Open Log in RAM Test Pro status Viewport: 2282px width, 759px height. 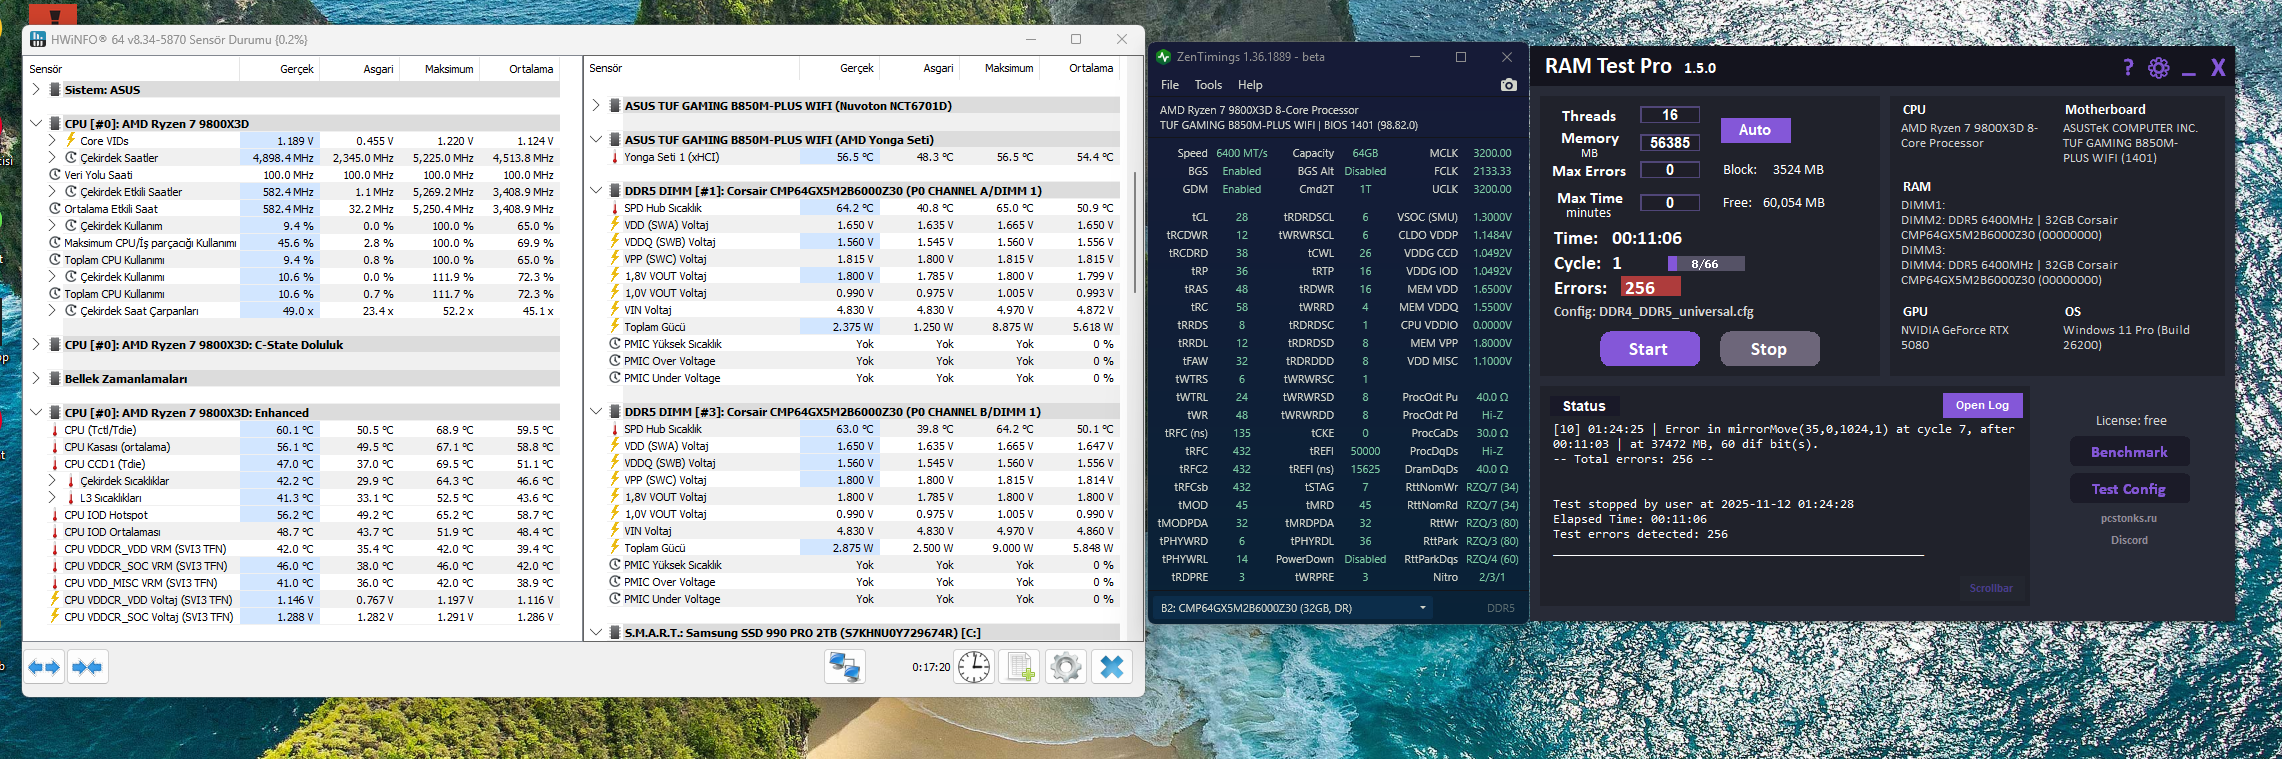(1982, 405)
